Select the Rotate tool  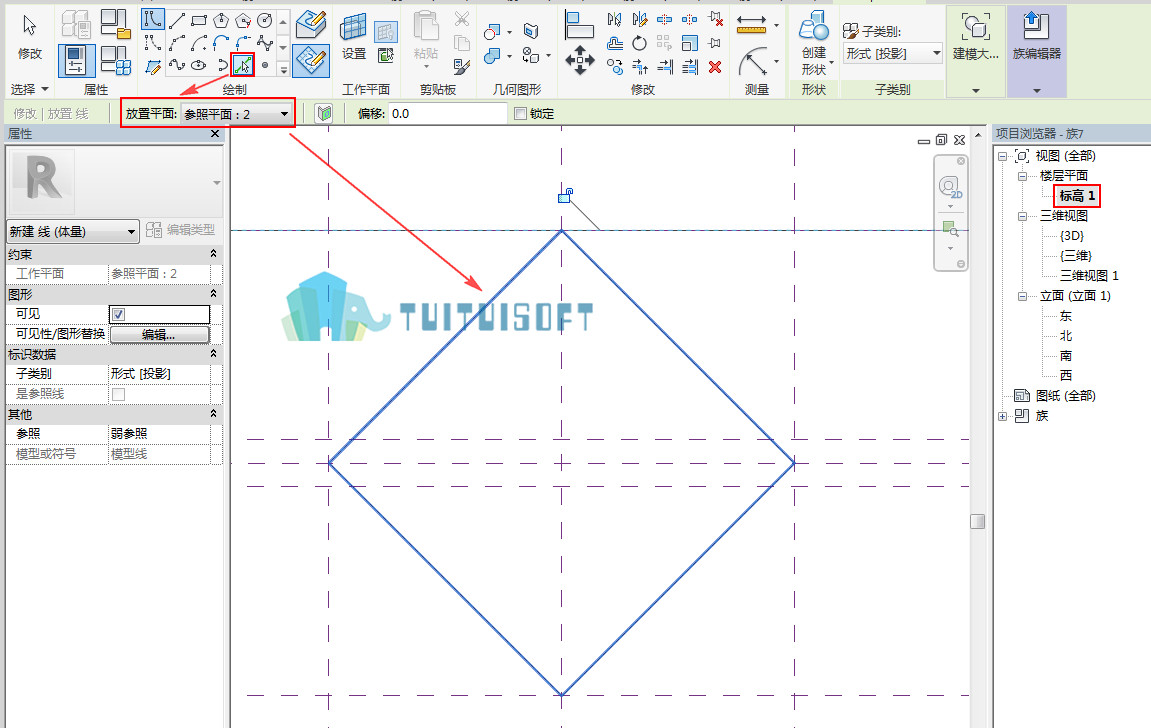pos(639,43)
